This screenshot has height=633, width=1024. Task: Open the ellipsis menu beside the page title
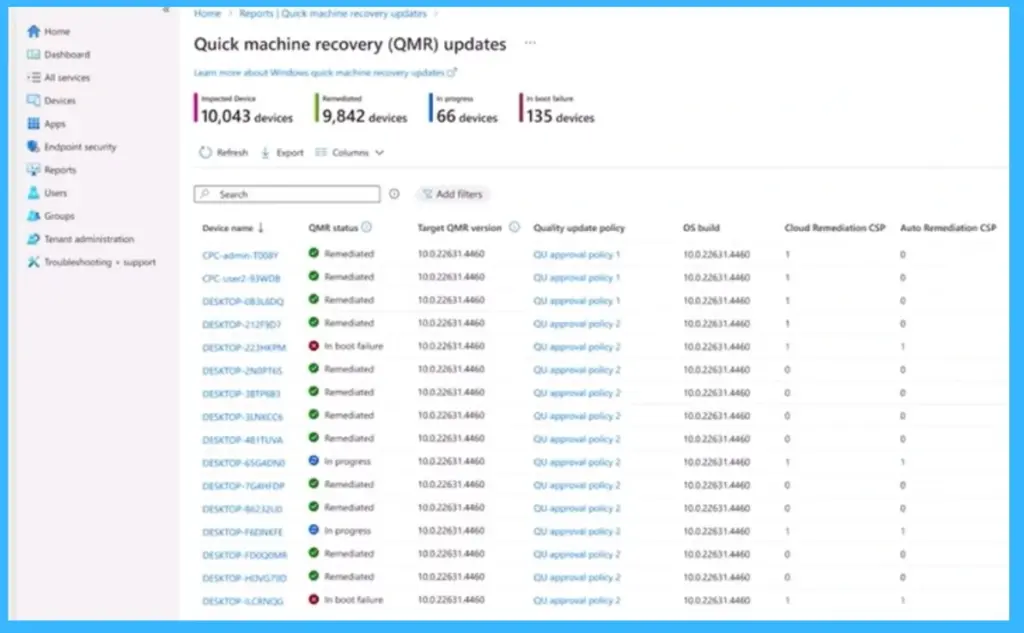pyautogui.click(x=530, y=43)
